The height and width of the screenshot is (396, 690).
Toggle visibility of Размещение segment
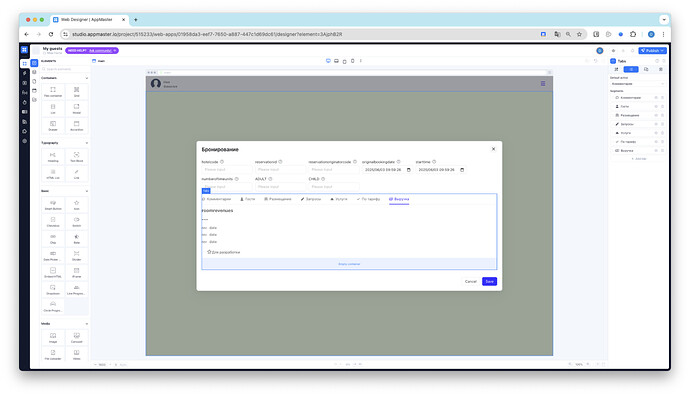pyautogui.click(x=656, y=115)
